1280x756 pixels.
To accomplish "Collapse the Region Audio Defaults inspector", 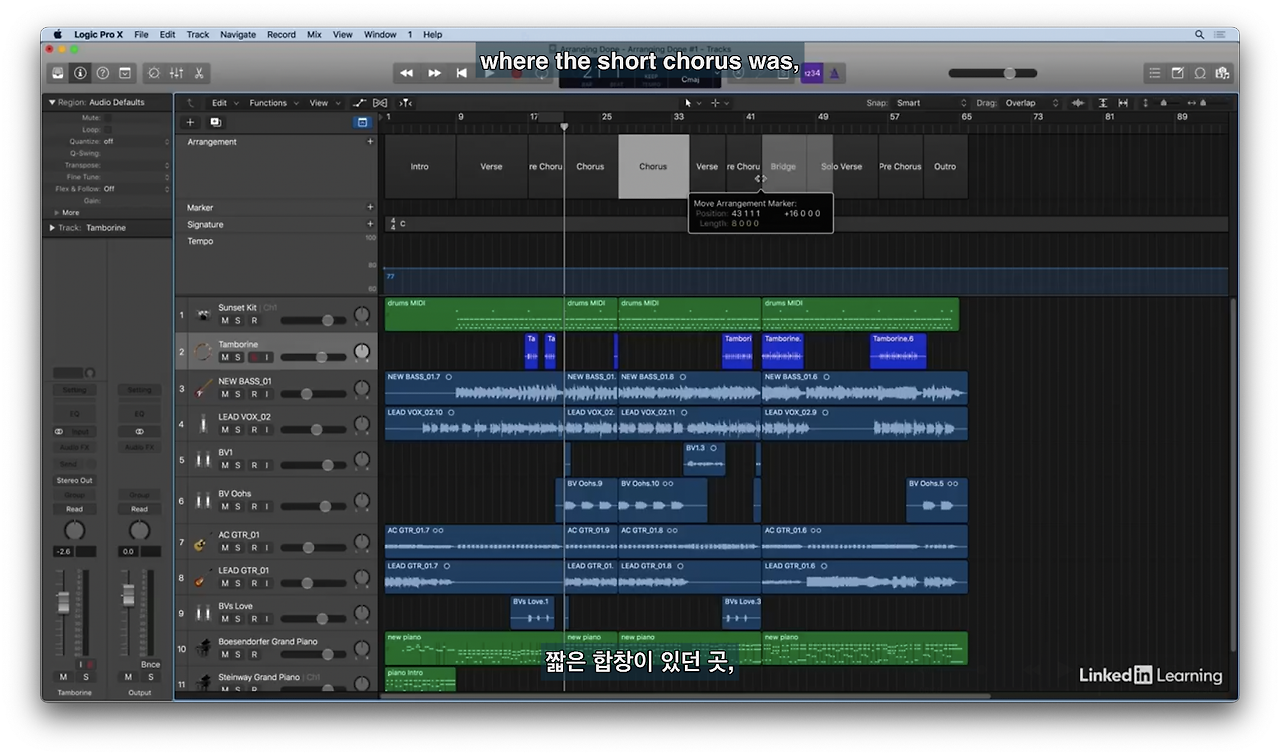I will 52,102.
